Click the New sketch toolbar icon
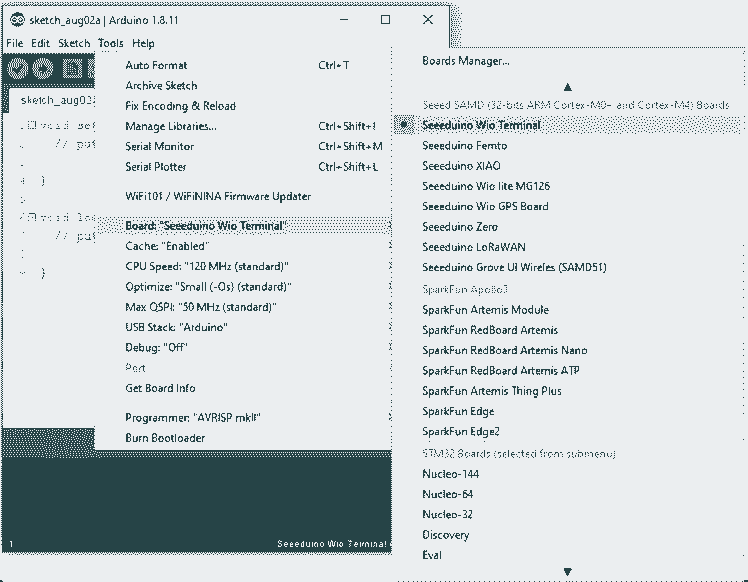Screen dimensions: 748x582 pos(72,69)
